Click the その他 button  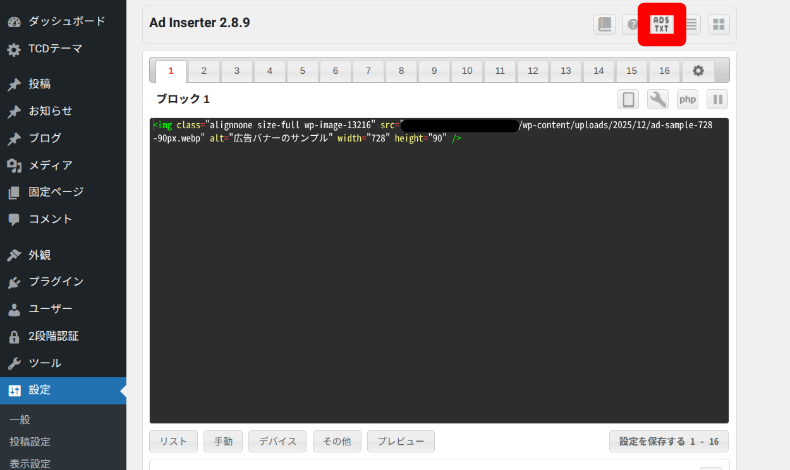click(337, 441)
